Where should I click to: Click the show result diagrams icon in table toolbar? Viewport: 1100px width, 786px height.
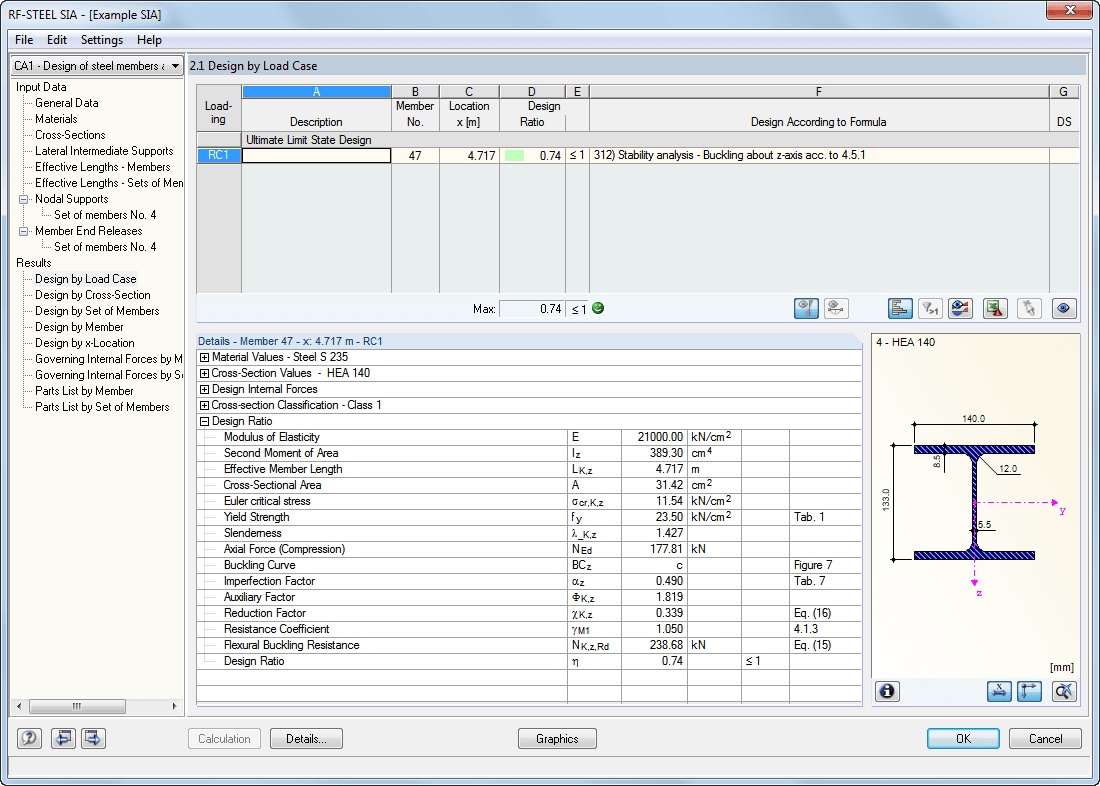pyautogui.click(x=806, y=308)
